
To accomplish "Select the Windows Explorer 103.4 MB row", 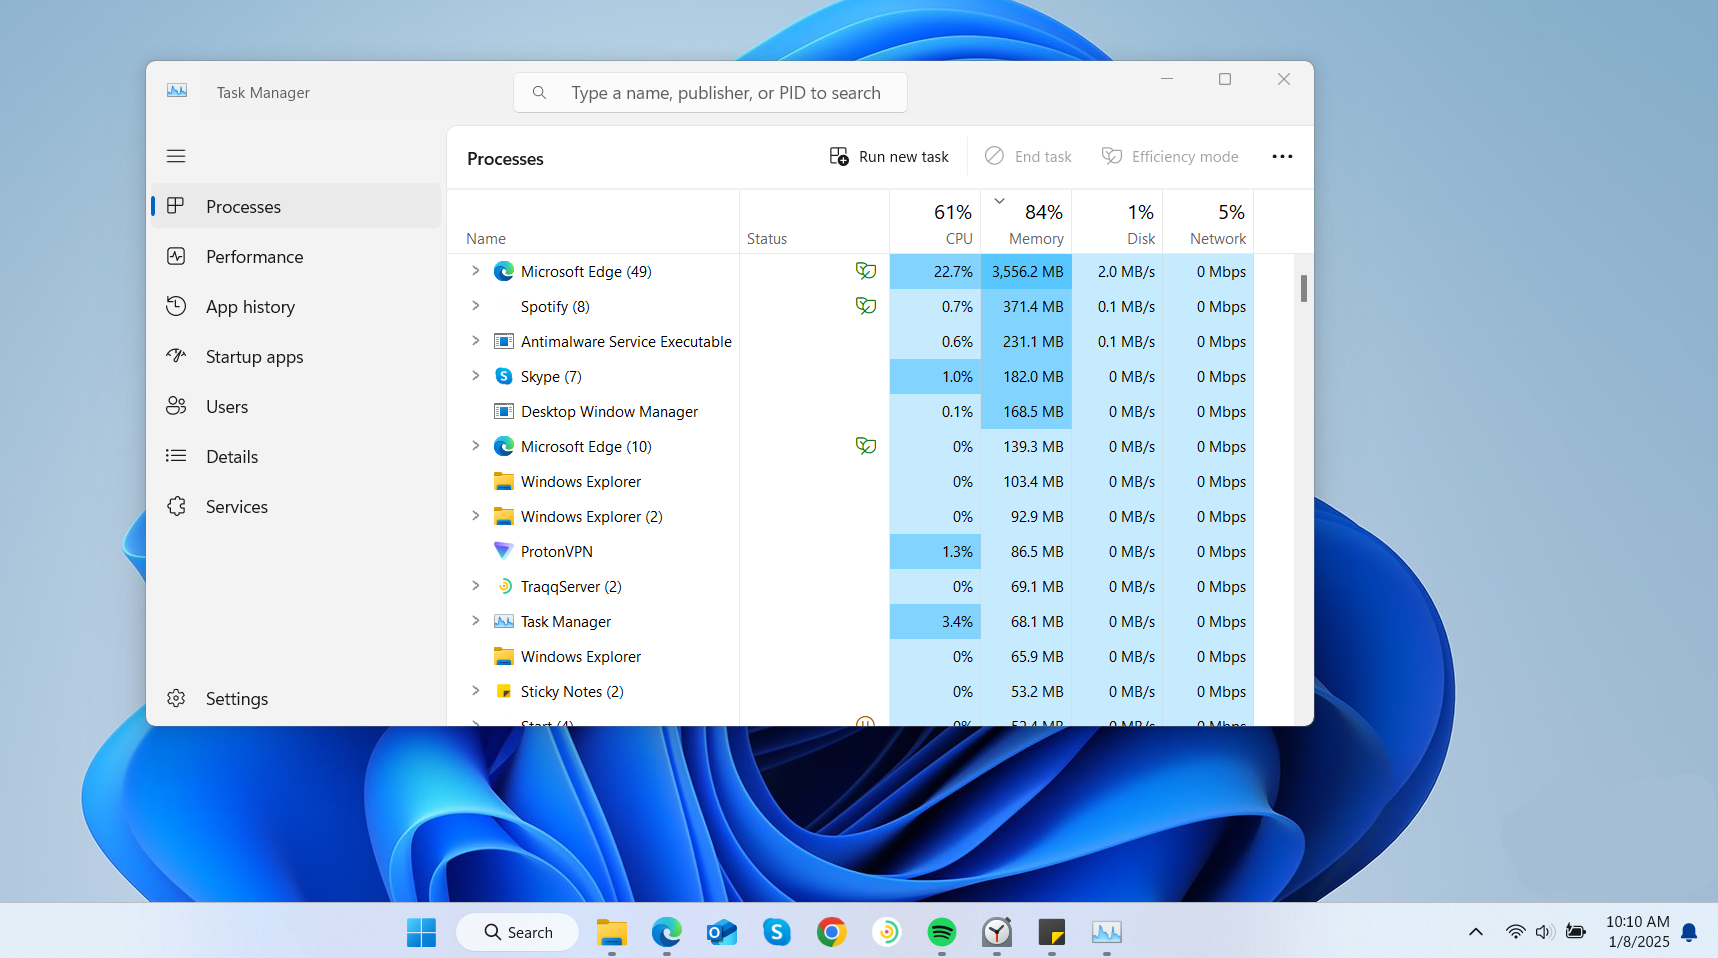I will coord(850,481).
